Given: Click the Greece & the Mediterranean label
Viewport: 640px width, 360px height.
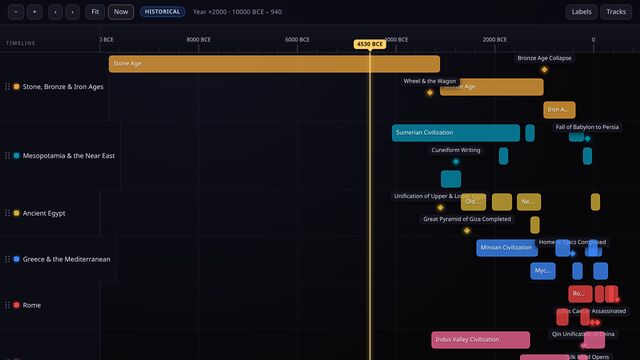Looking at the screenshot, I should pyautogui.click(x=67, y=259).
